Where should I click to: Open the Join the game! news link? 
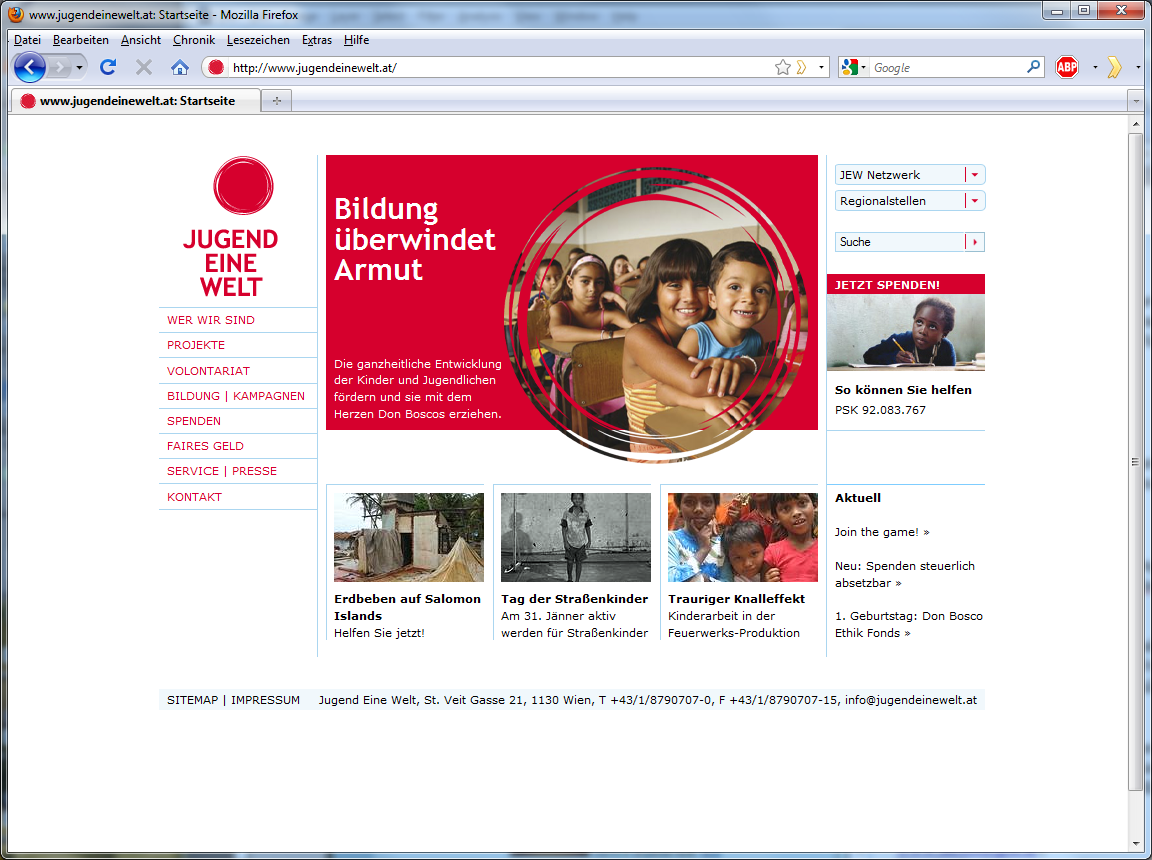(882, 532)
